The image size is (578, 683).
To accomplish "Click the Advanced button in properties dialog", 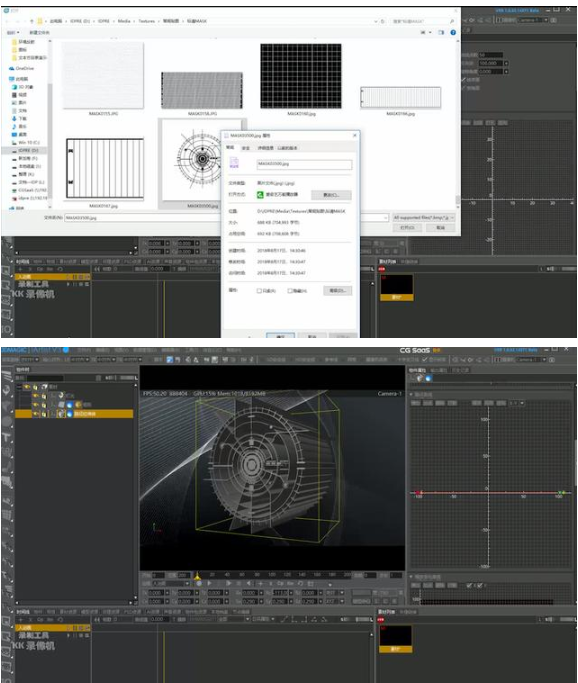I will pyautogui.click(x=338, y=291).
